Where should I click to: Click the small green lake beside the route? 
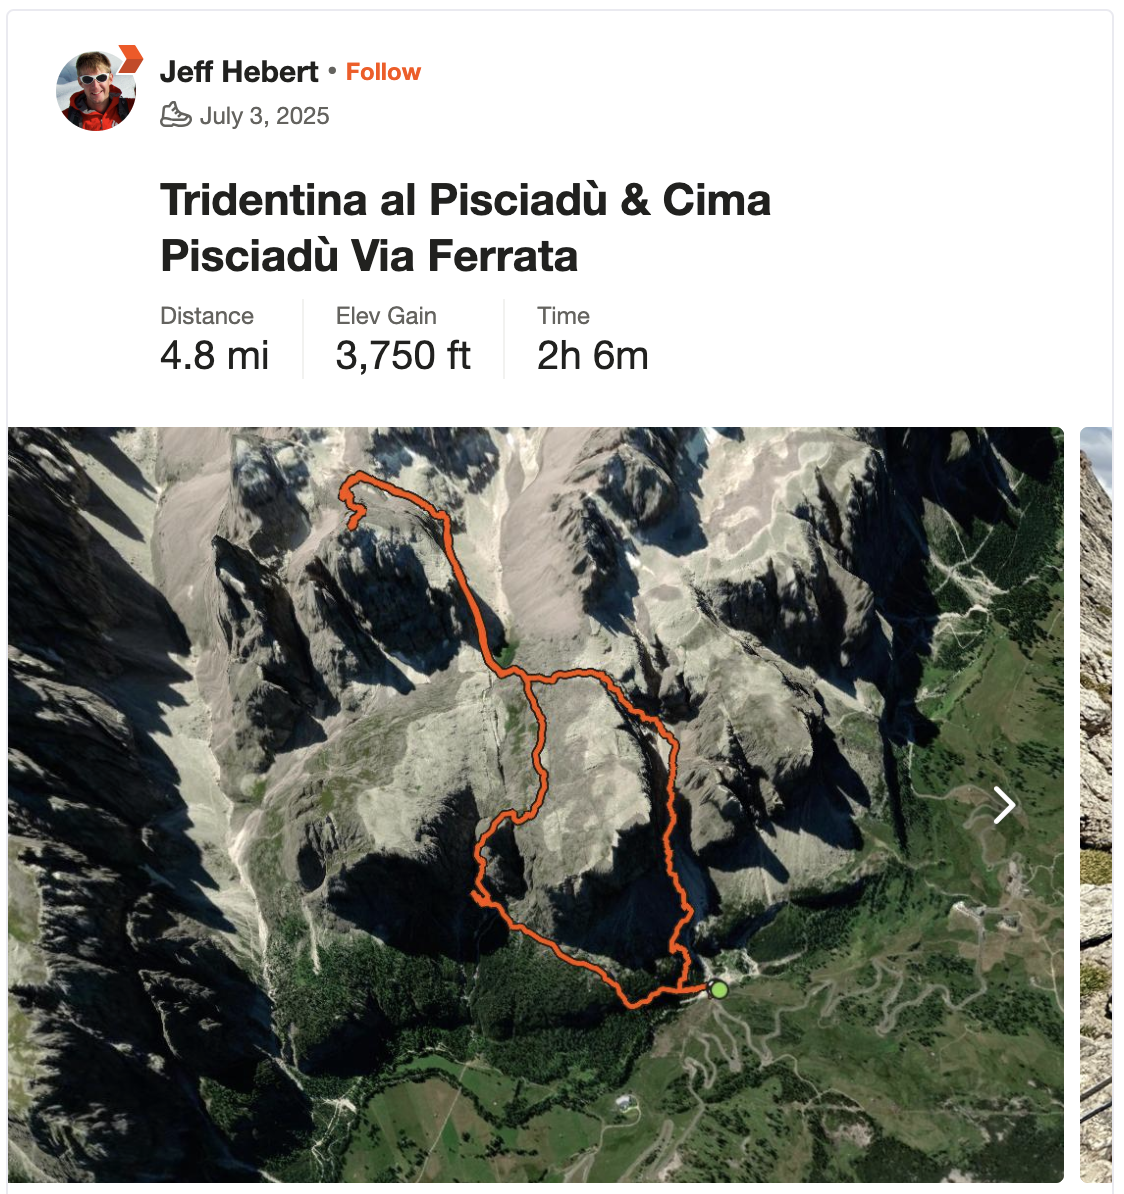pyautogui.click(x=506, y=652)
